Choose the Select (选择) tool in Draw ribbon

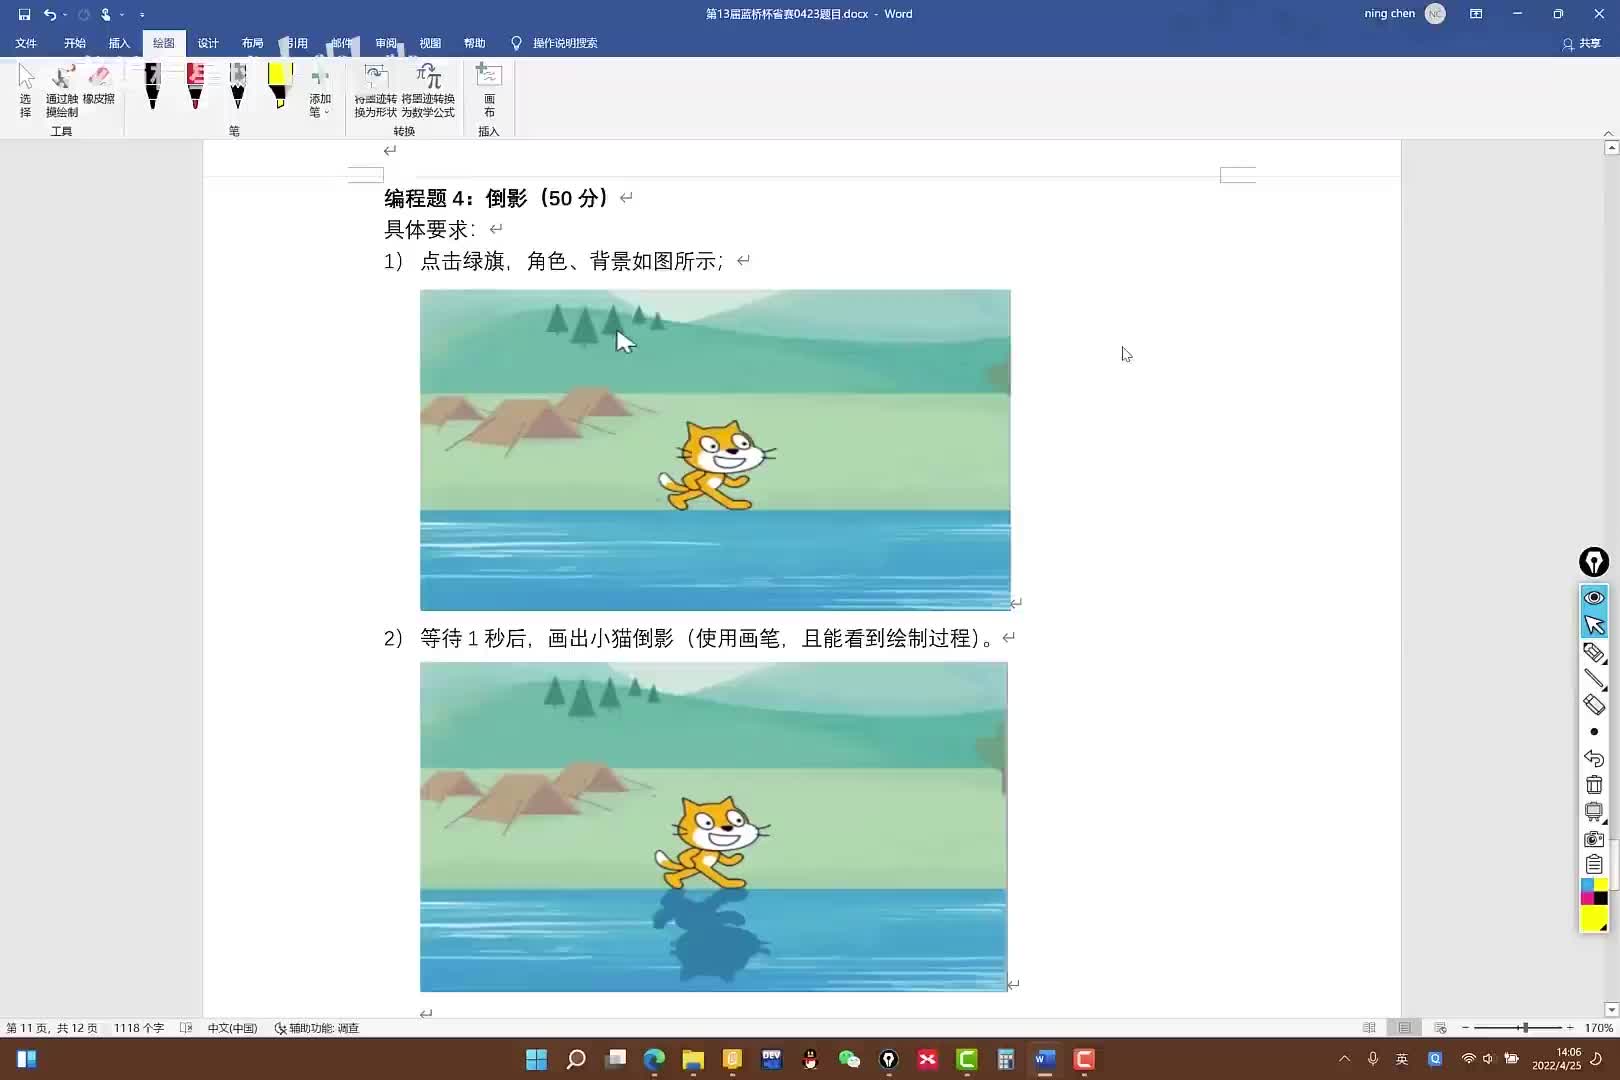pyautogui.click(x=25, y=91)
